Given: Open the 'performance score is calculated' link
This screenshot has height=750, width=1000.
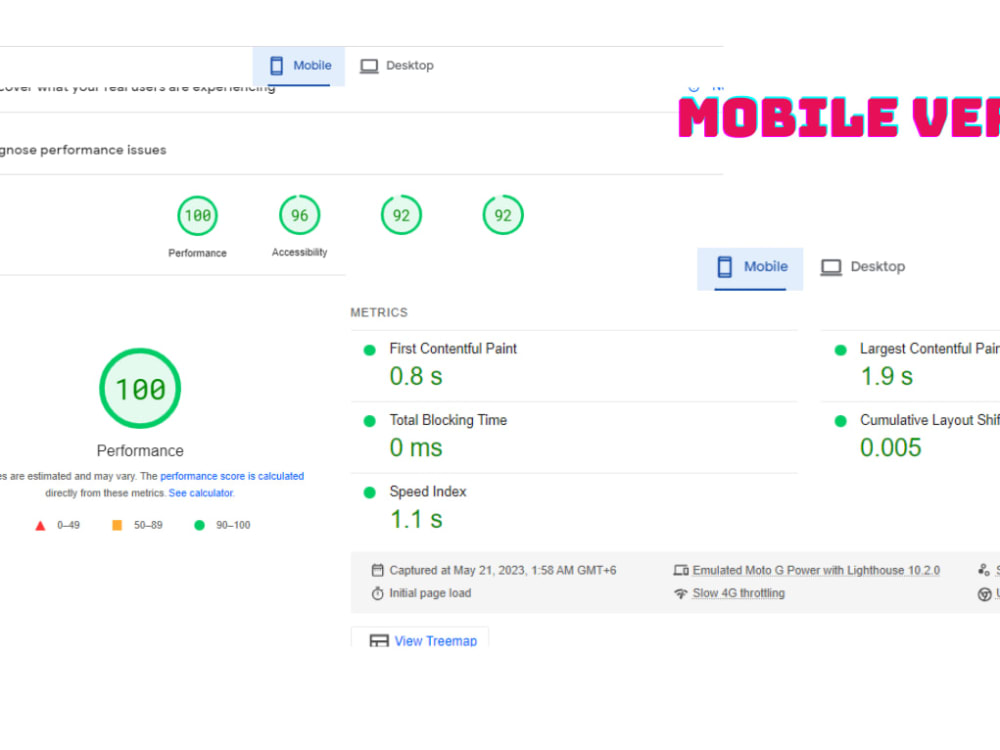Looking at the screenshot, I should click(x=232, y=476).
